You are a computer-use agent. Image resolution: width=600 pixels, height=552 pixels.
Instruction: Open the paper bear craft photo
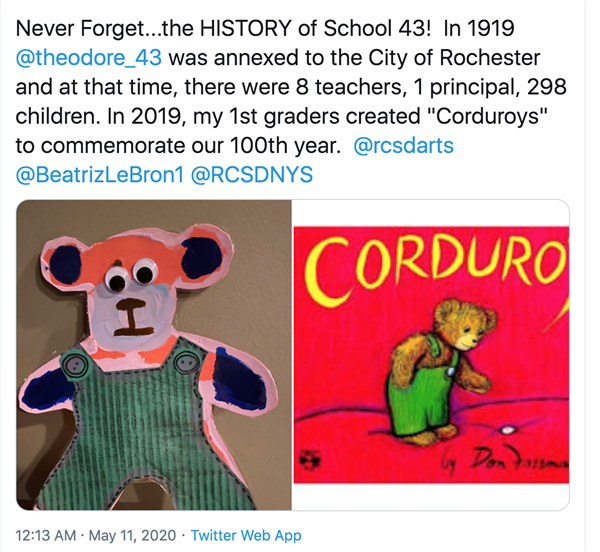pyautogui.click(x=154, y=355)
